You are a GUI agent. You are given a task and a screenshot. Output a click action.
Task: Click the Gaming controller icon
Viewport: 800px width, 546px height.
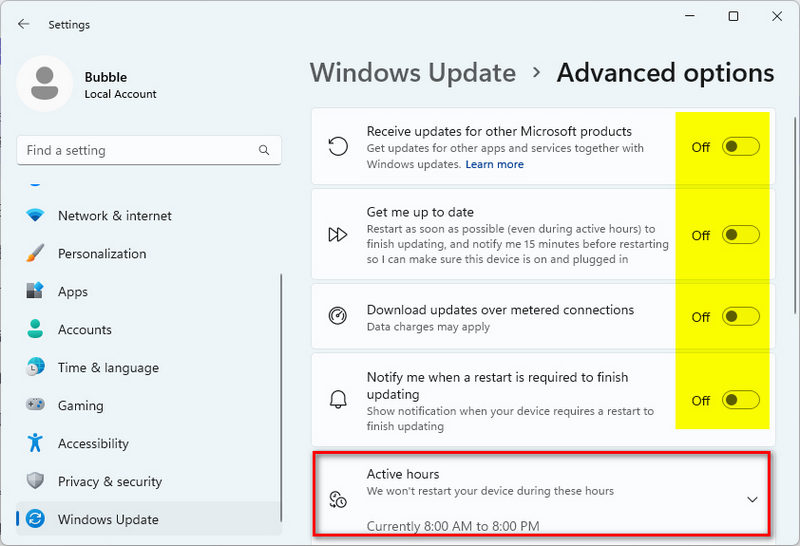click(35, 405)
